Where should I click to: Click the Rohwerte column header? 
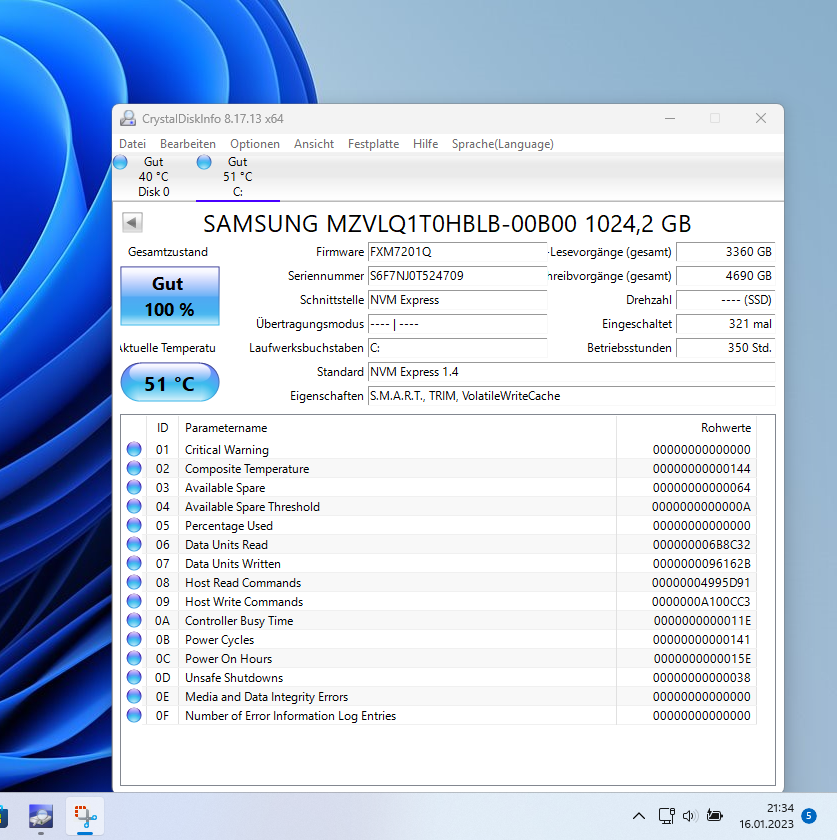coord(686,428)
